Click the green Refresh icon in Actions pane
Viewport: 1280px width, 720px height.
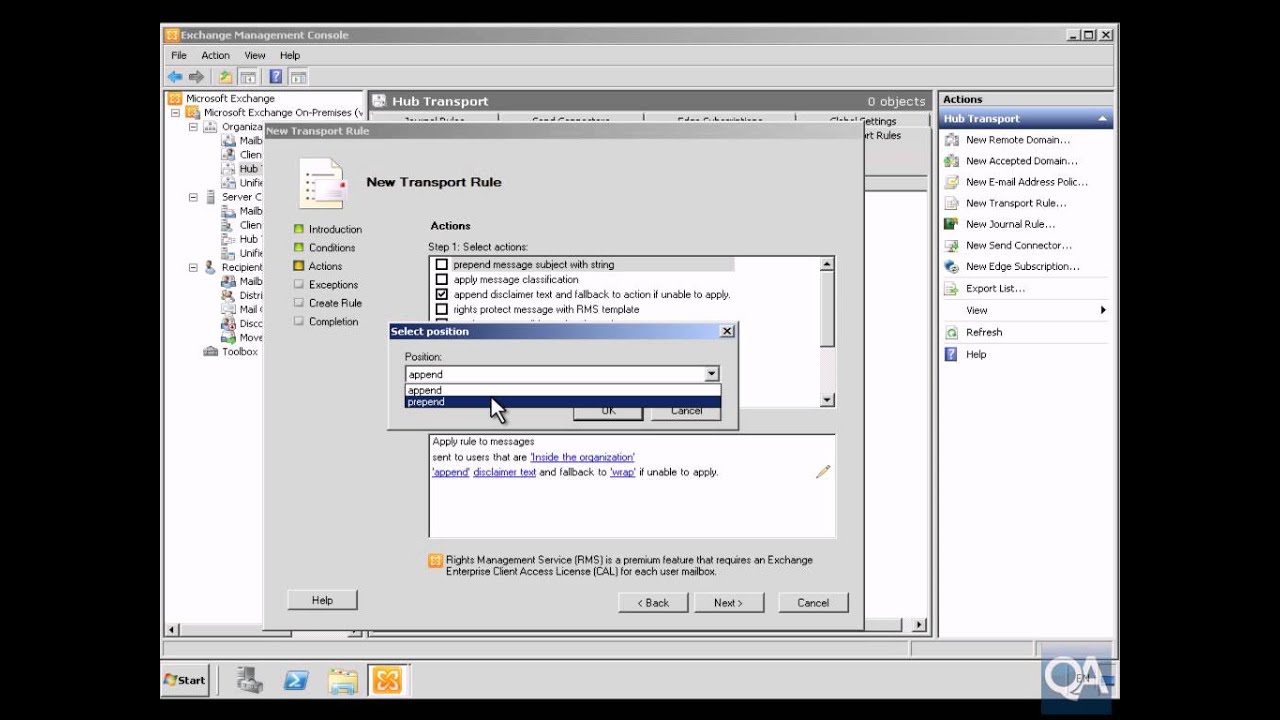[x=952, y=332]
